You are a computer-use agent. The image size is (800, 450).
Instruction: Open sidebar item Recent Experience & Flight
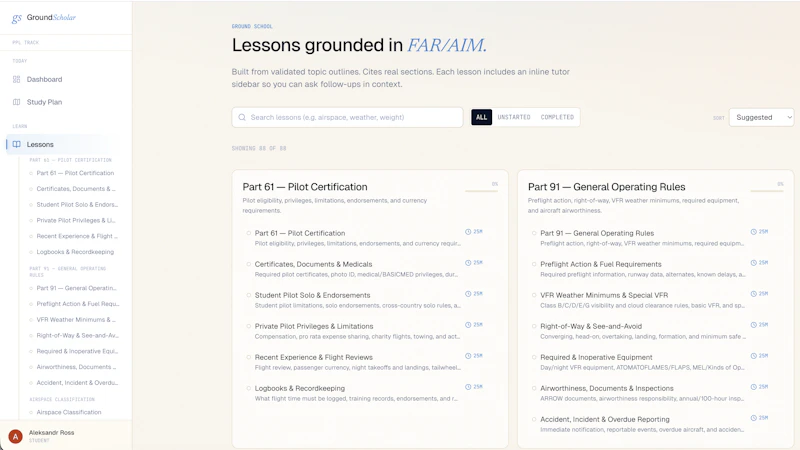77,236
